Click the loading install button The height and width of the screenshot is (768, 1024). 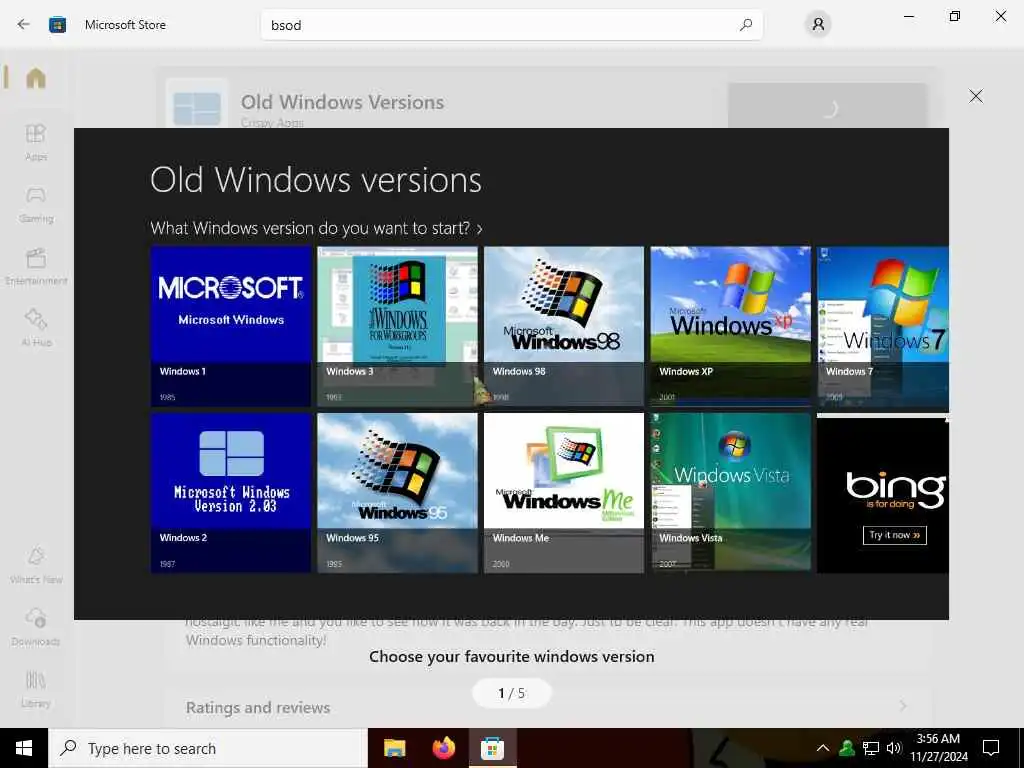(x=827, y=107)
